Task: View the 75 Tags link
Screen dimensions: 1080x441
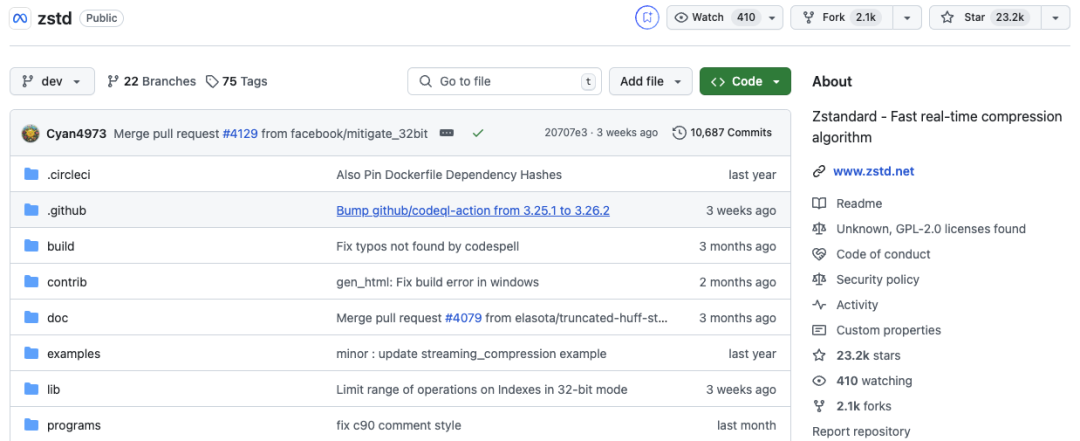Action: pyautogui.click(x=236, y=81)
